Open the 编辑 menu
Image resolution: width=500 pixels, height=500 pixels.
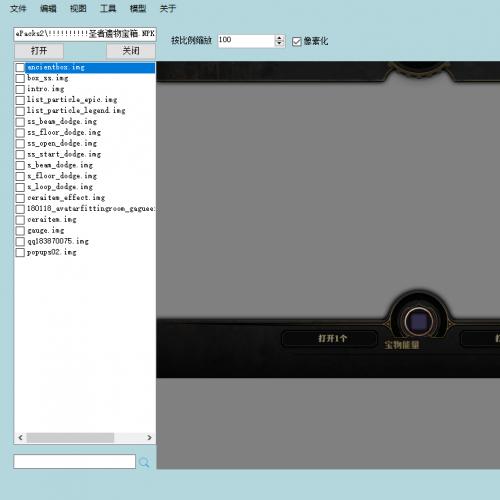pos(48,8)
